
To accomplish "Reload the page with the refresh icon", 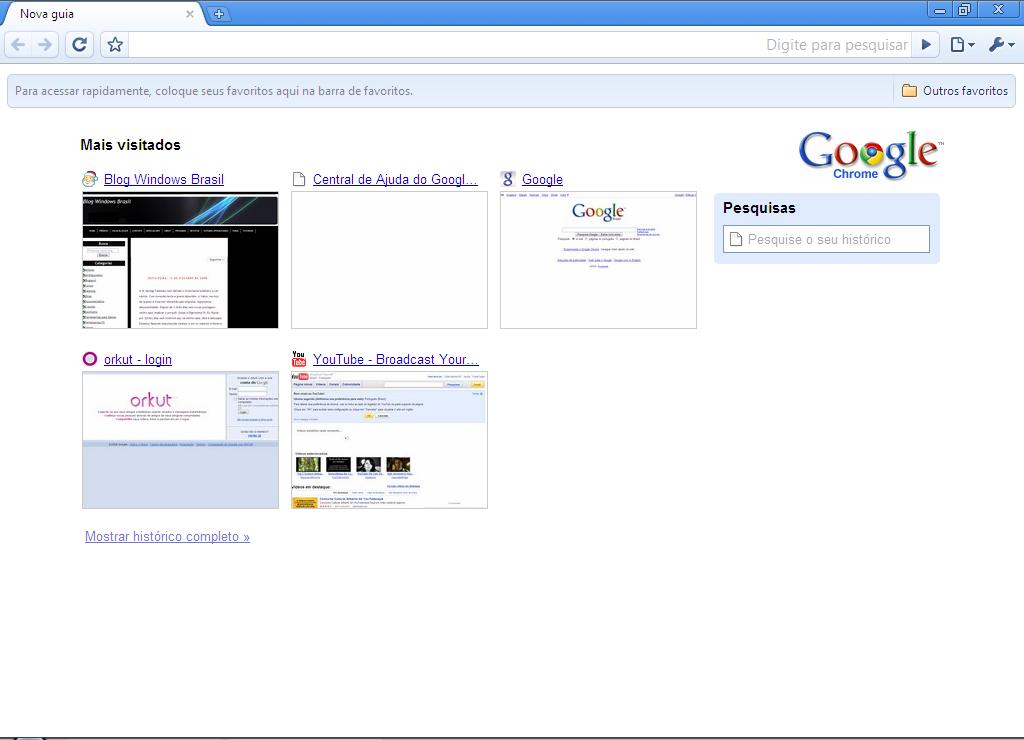I will coord(80,44).
